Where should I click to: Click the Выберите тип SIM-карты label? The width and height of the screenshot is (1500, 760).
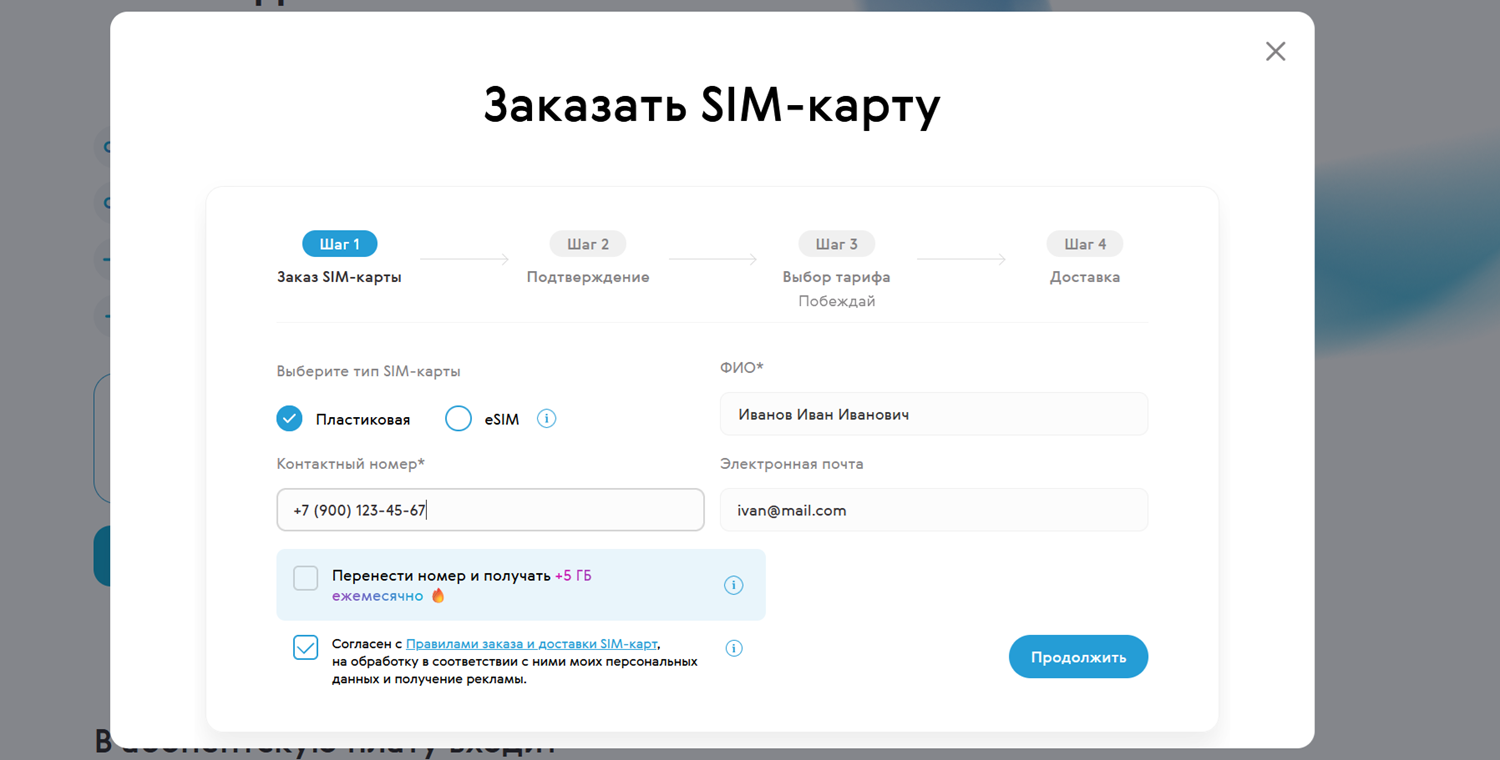point(369,371)
